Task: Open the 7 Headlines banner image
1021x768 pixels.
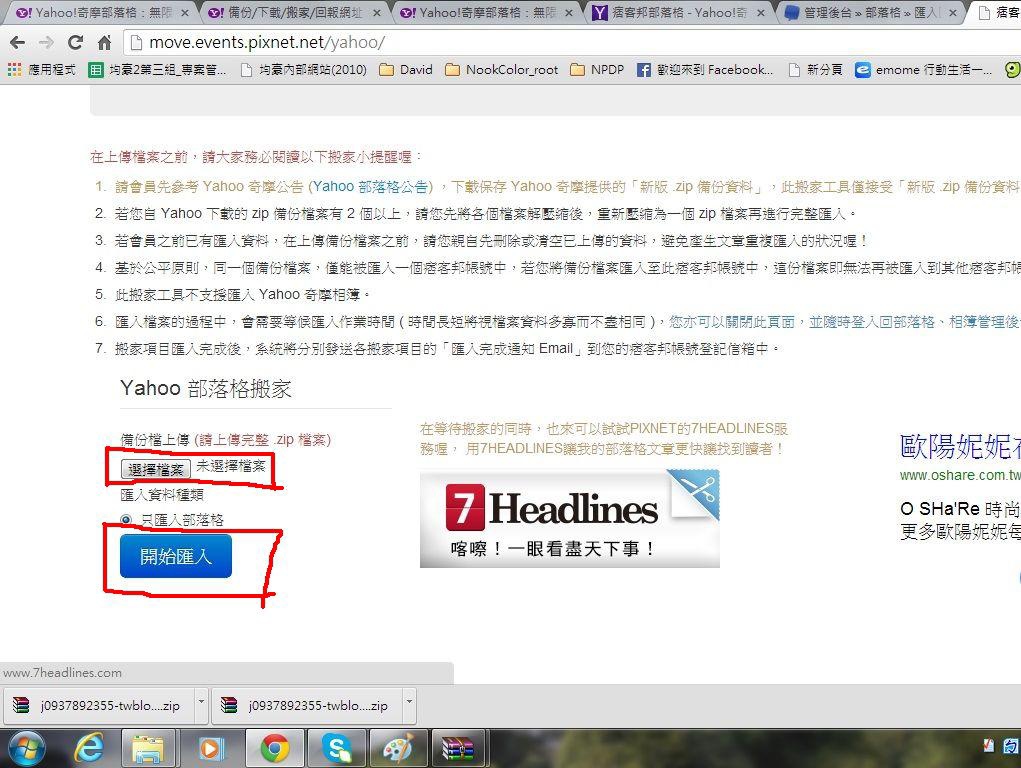Action: click(x=570, y=519)
